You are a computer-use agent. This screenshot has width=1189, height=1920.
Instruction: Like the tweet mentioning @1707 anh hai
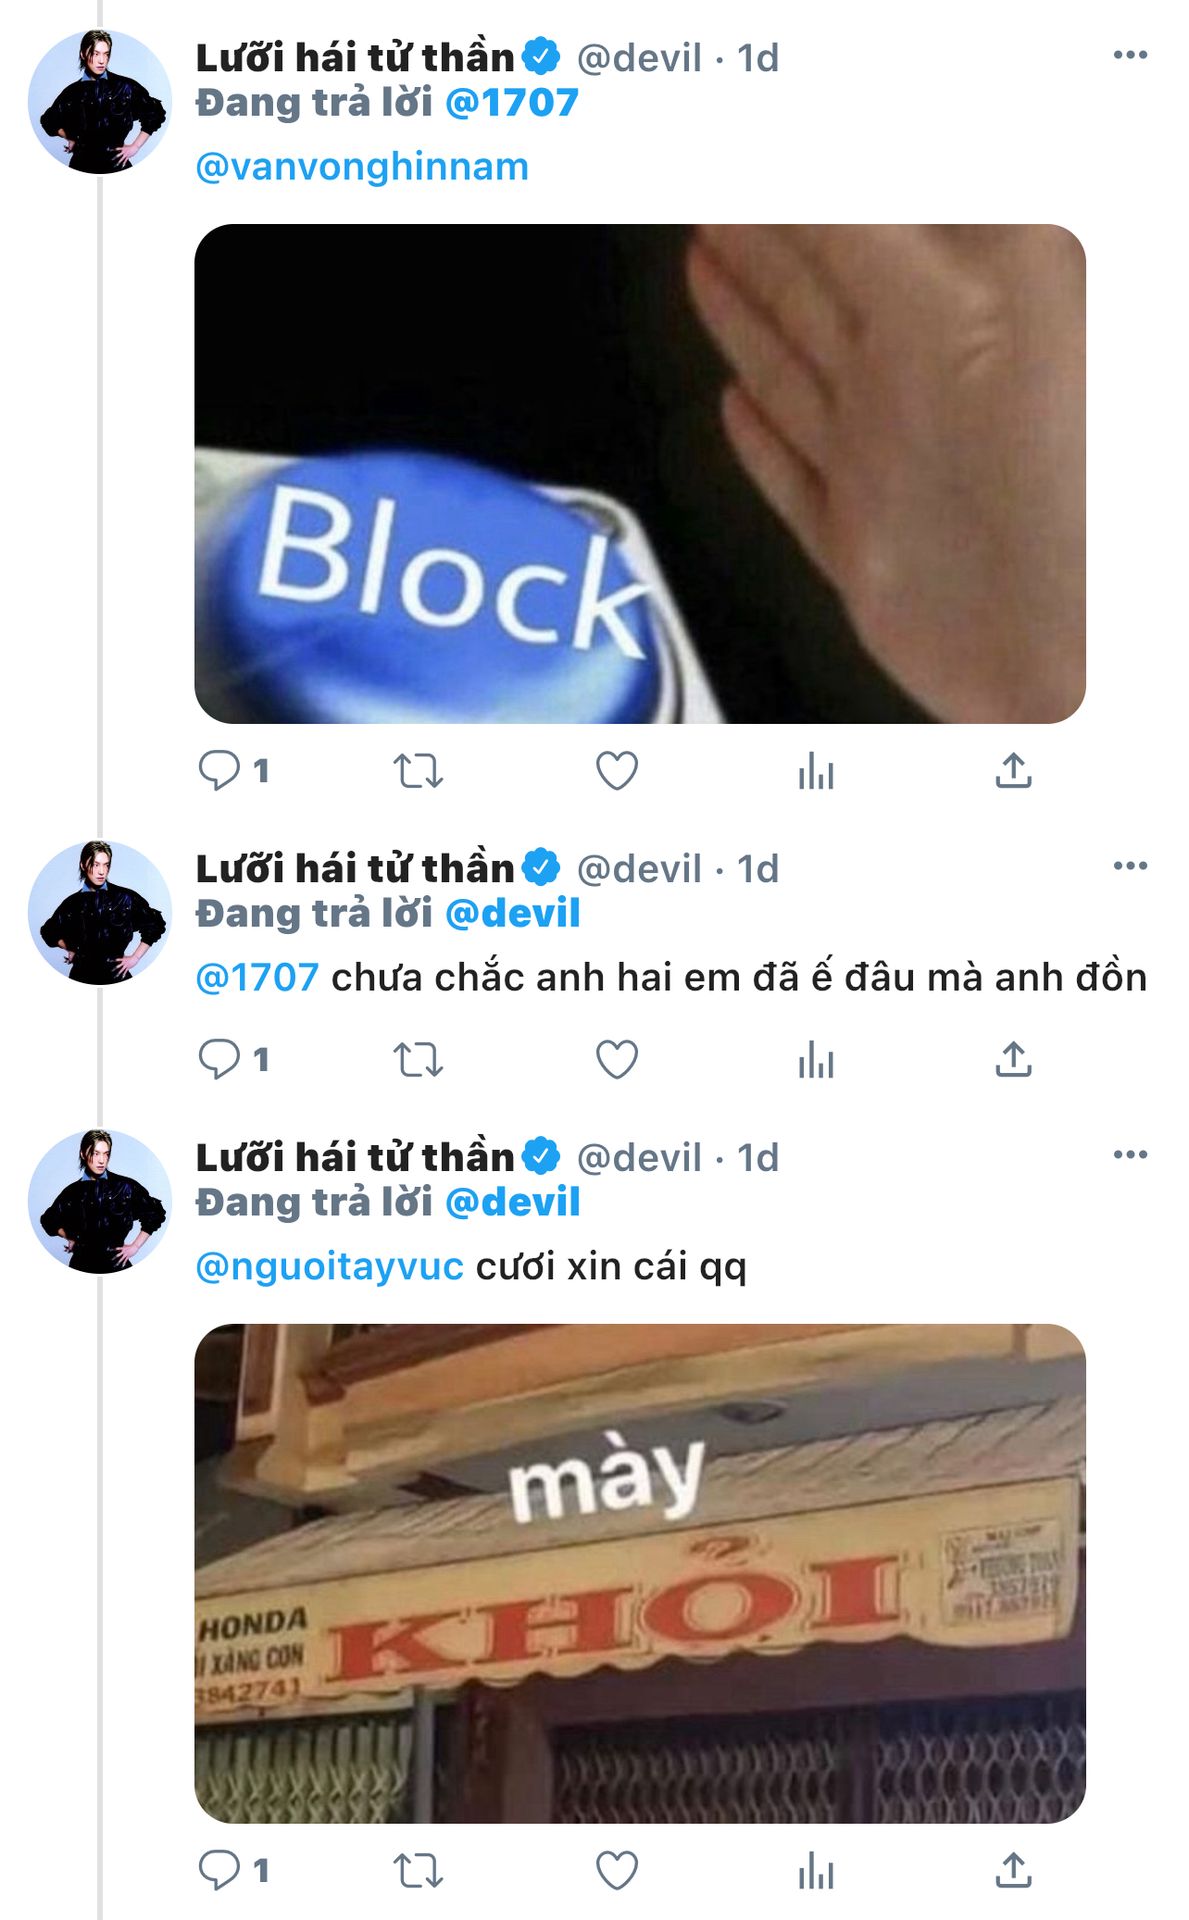[616, 1059]
